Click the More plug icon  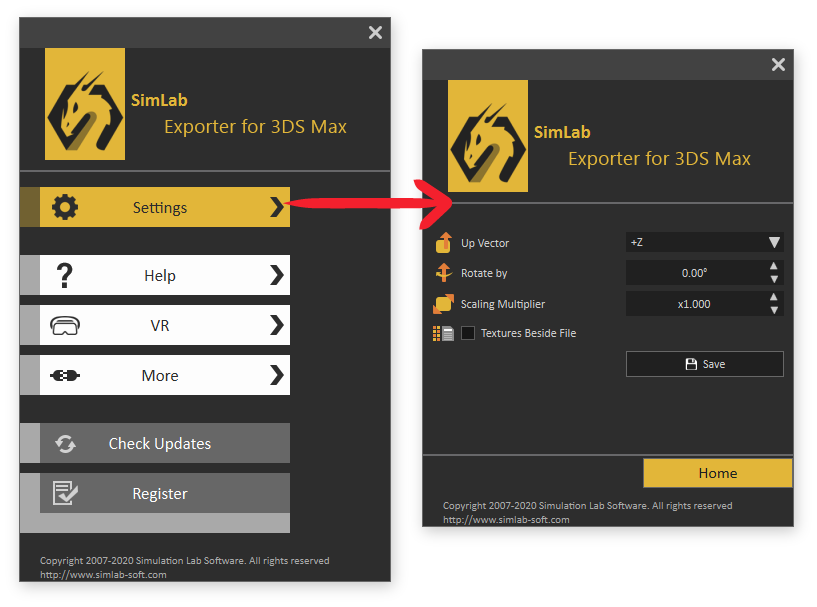[65, 375]
